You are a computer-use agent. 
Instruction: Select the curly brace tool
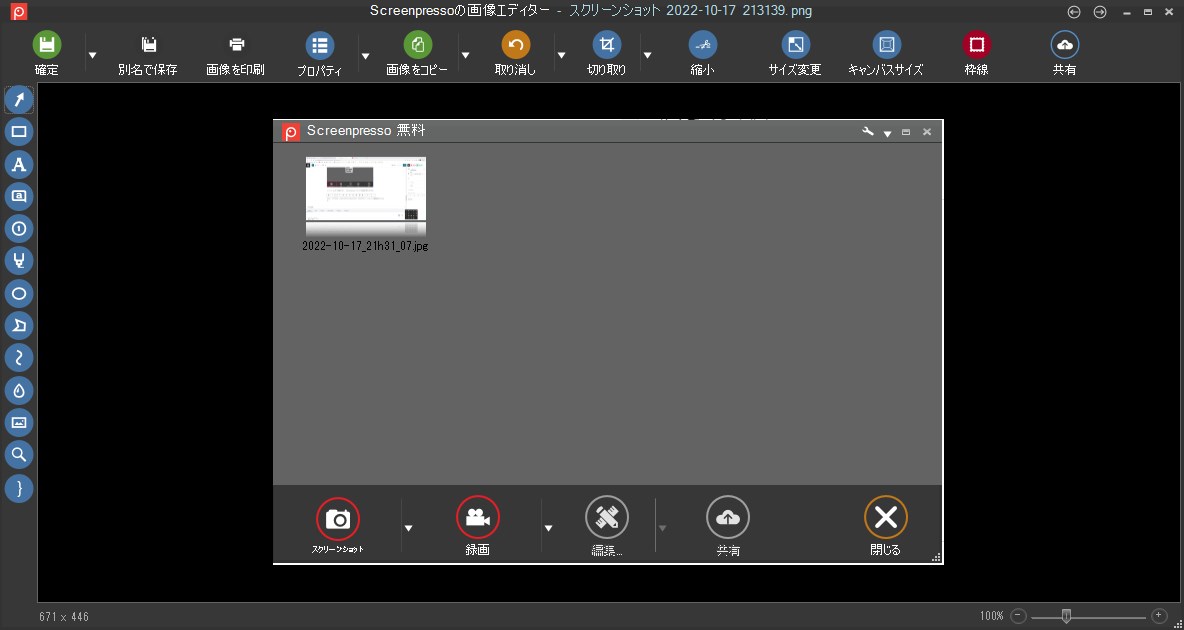19,488
